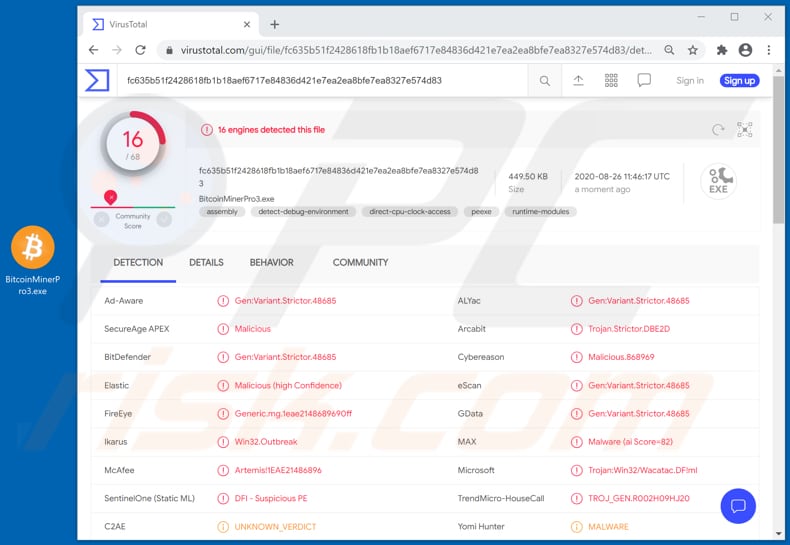Click the BitcoinMinerPro3.exe file name text

click(237, 199)
